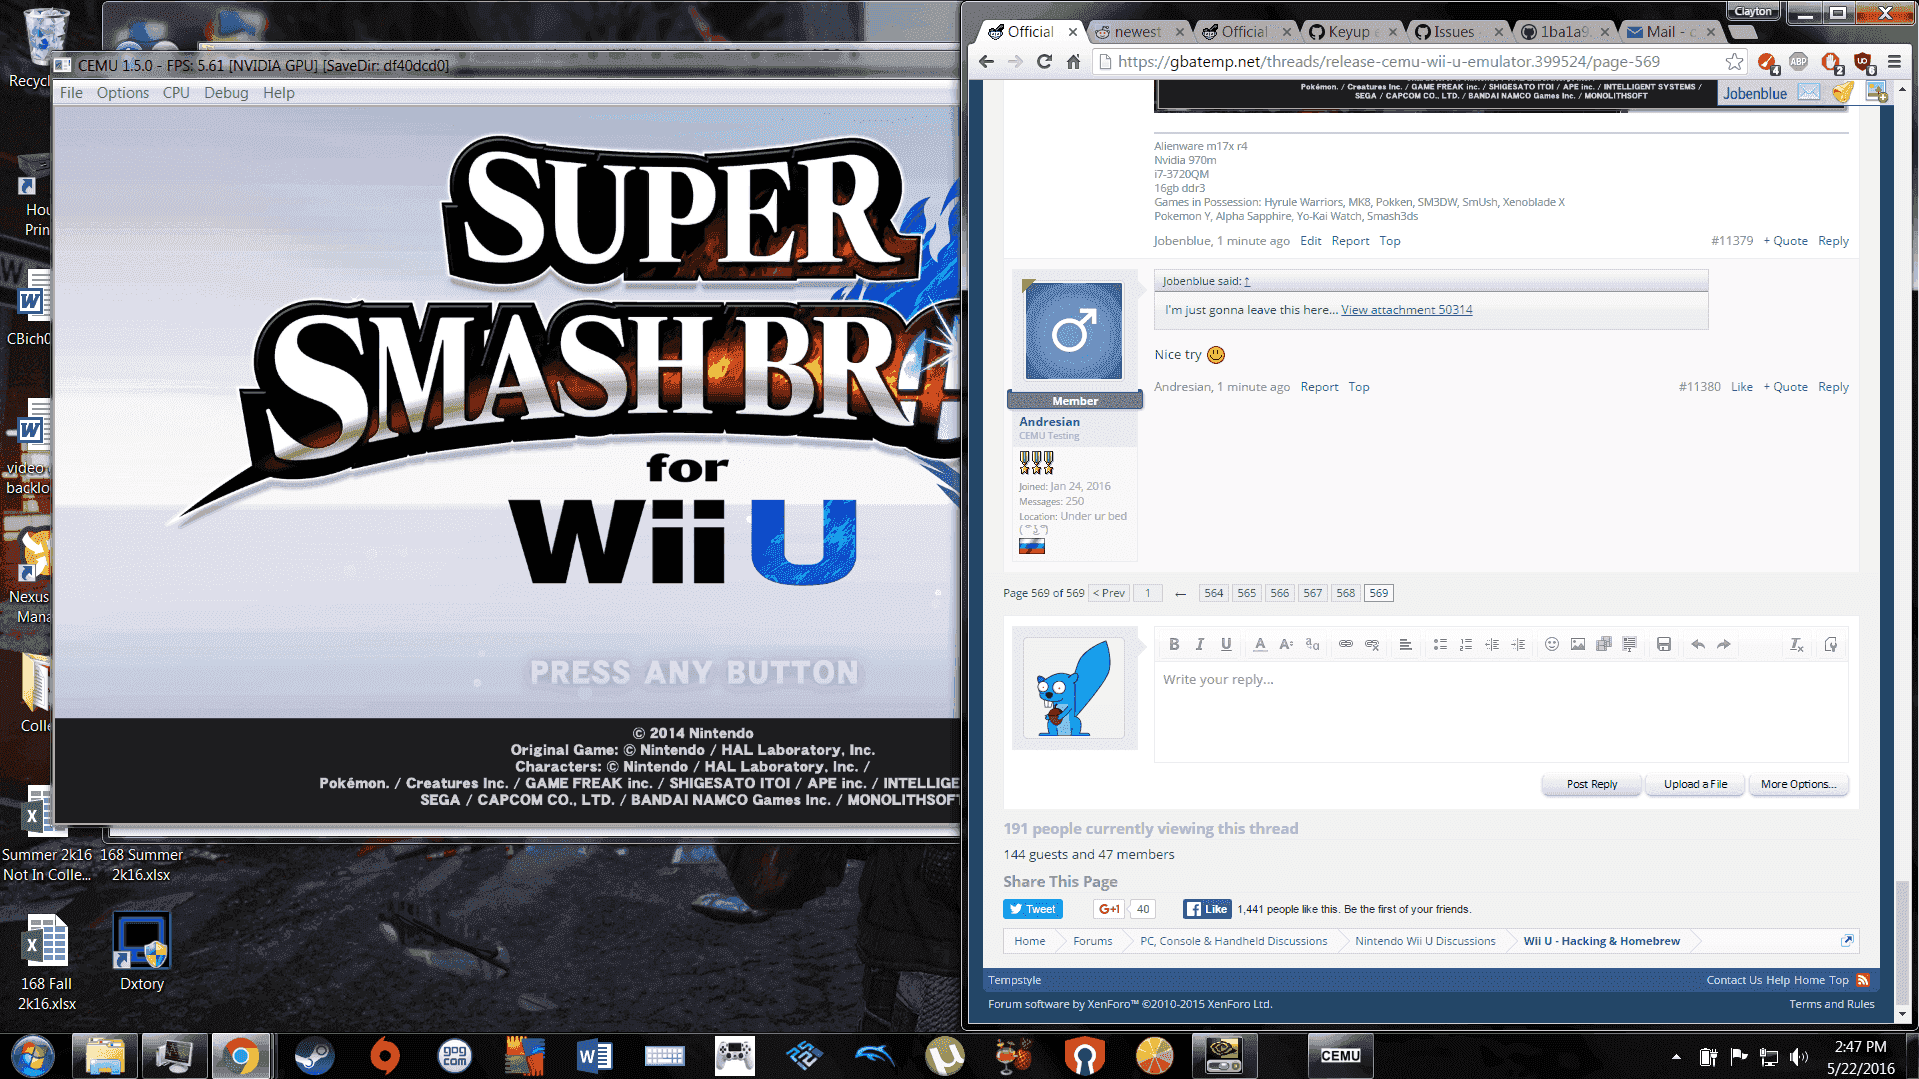Click the browser home icon
The height and width of the screenshot is (1079, 1919).
1073,62
